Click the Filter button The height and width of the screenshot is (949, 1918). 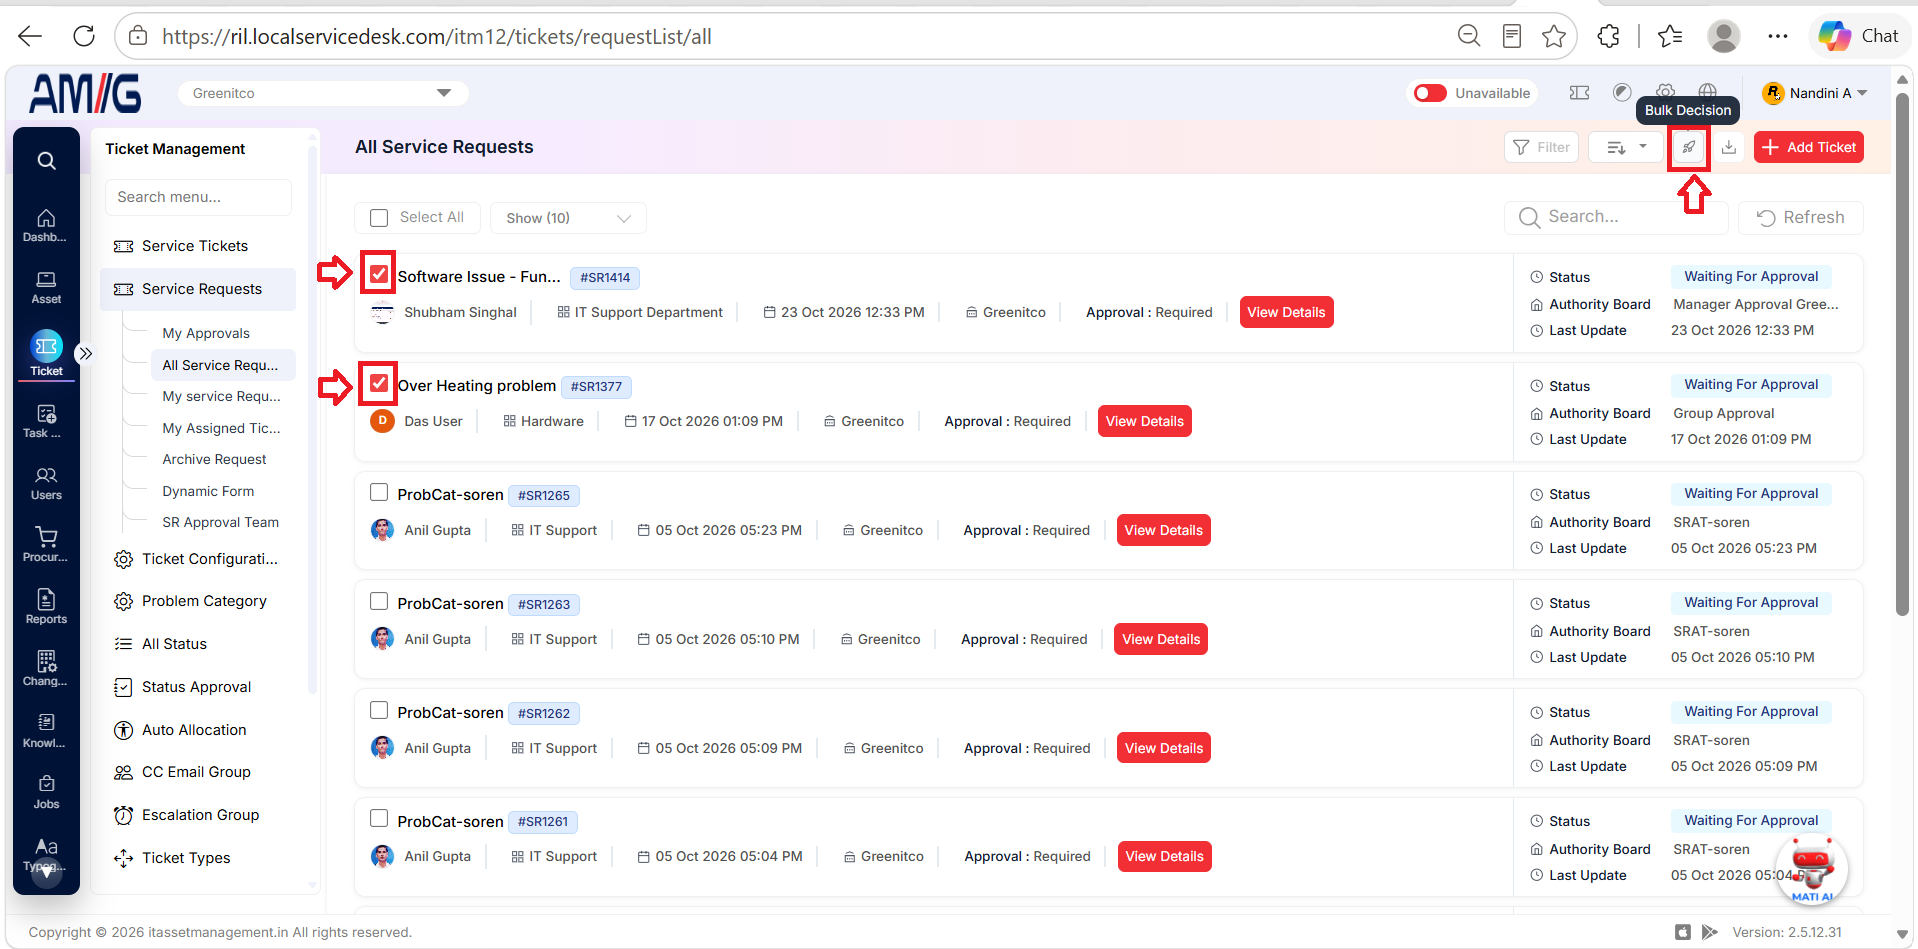(x=1542, y=147)
